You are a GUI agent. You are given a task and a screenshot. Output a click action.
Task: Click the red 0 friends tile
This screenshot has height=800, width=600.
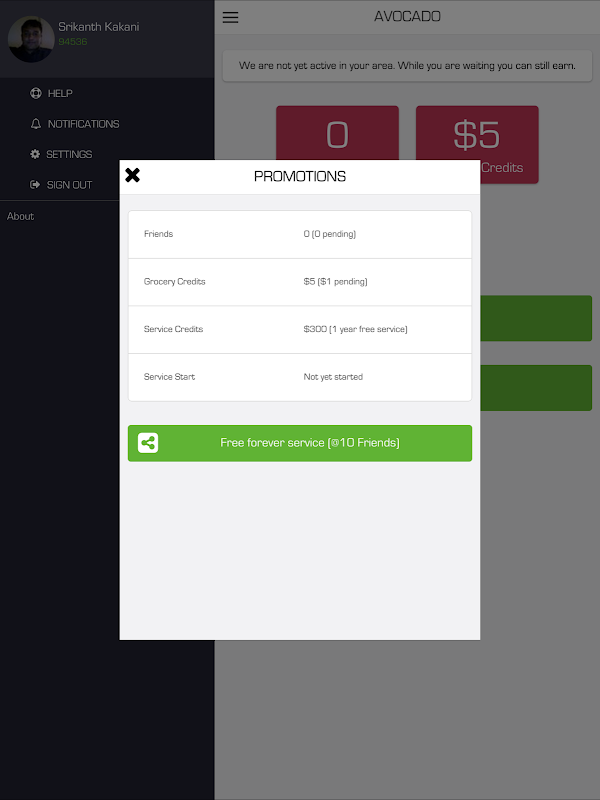point(337,133)
